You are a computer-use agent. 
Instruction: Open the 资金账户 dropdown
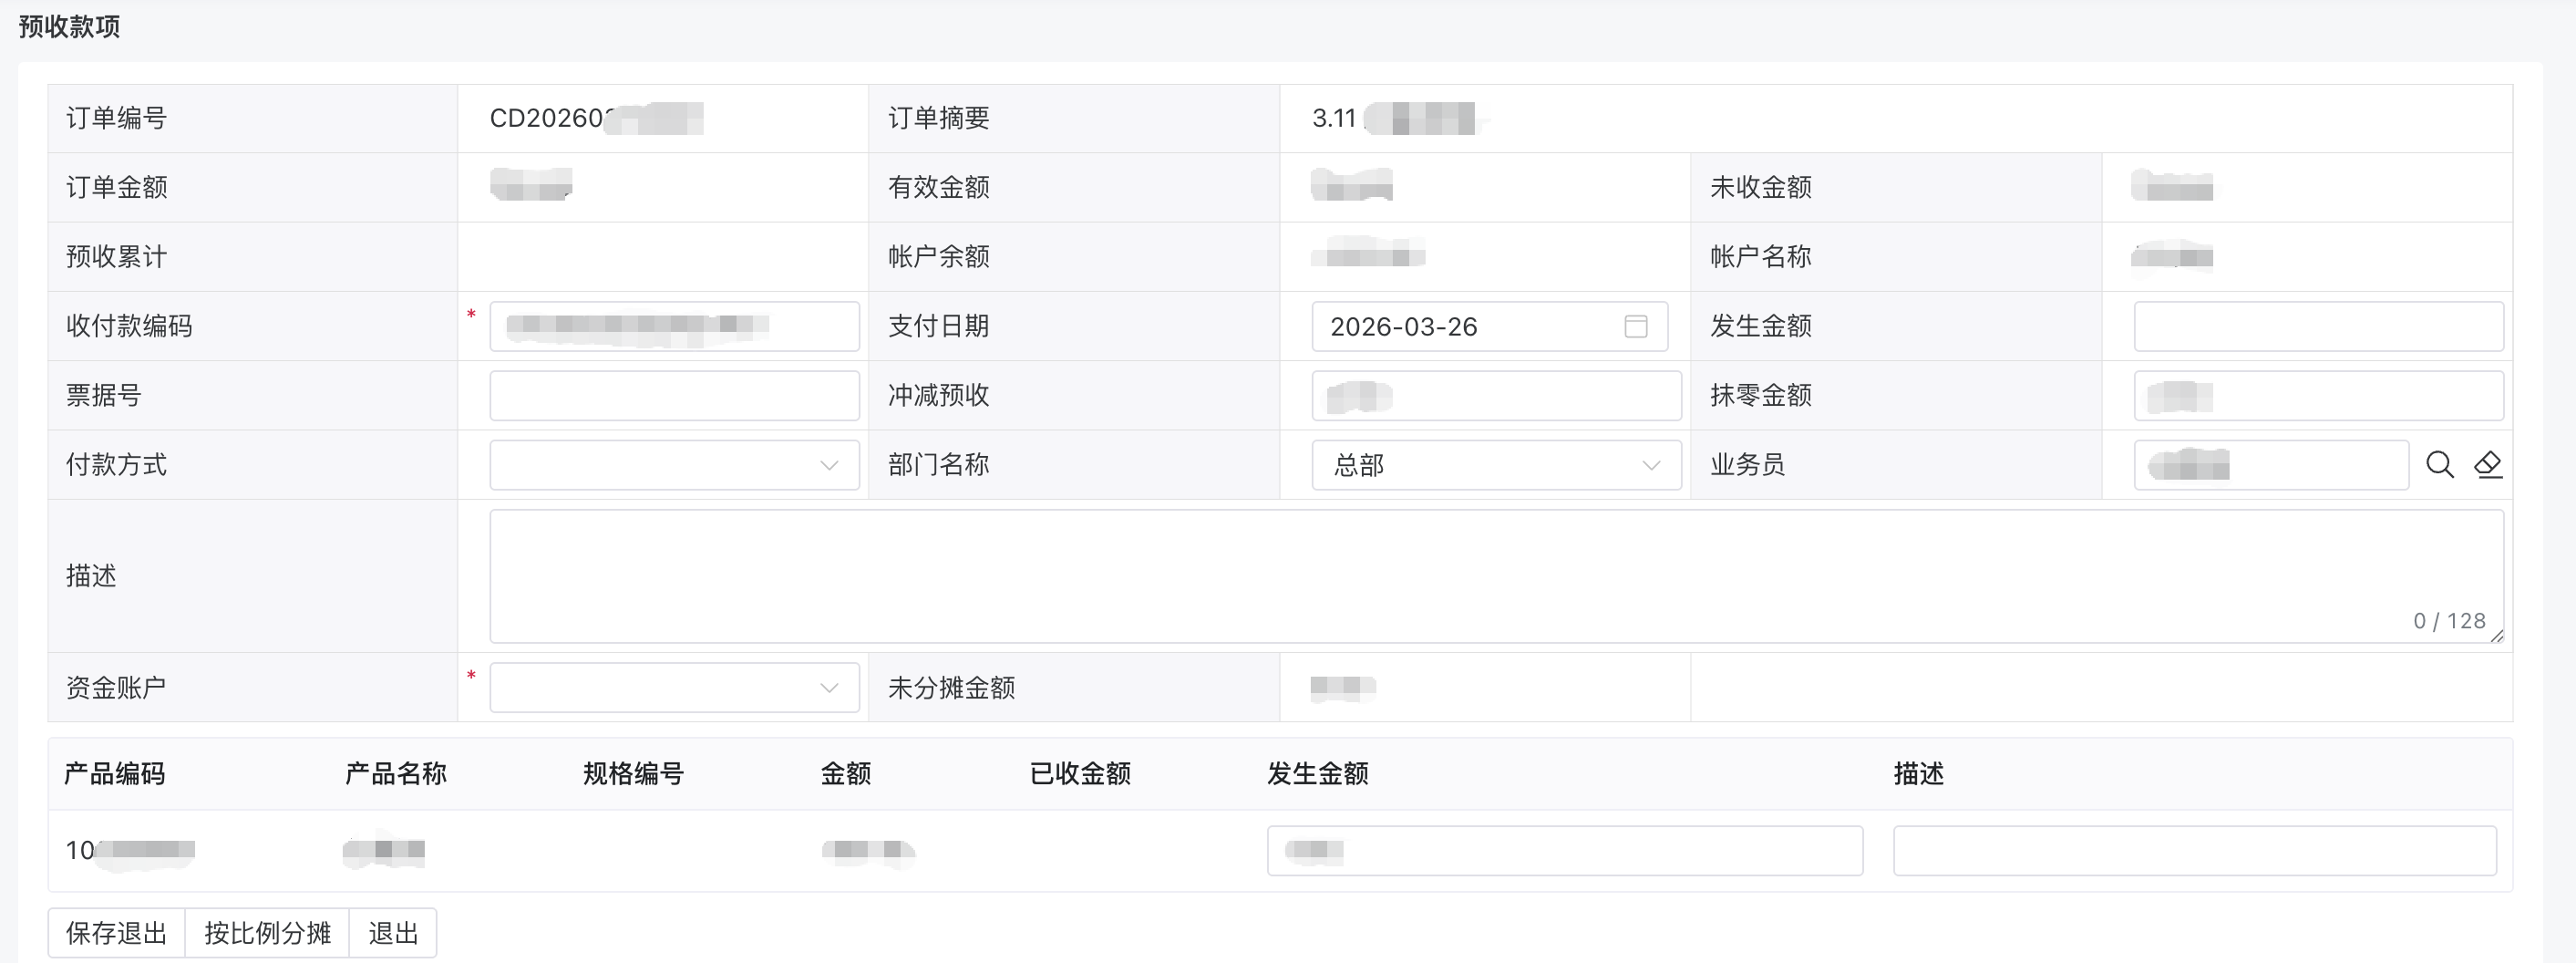pos(673,688)
